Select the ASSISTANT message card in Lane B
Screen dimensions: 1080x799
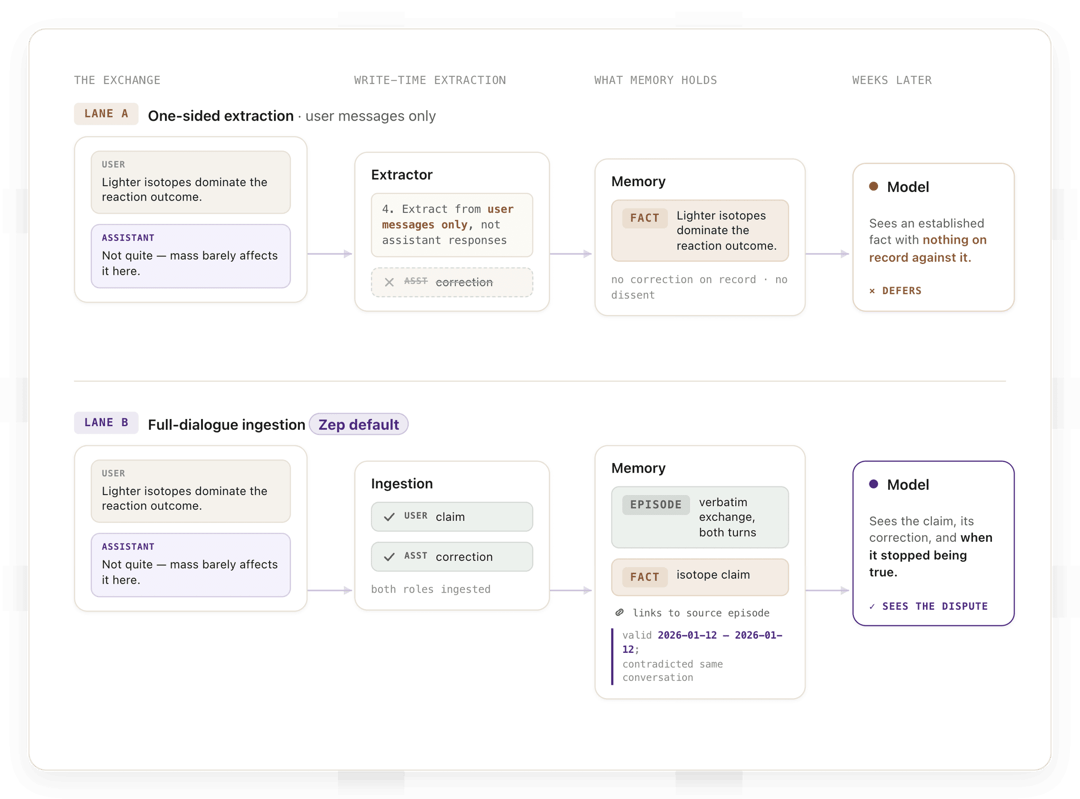[x=191, y=565]
